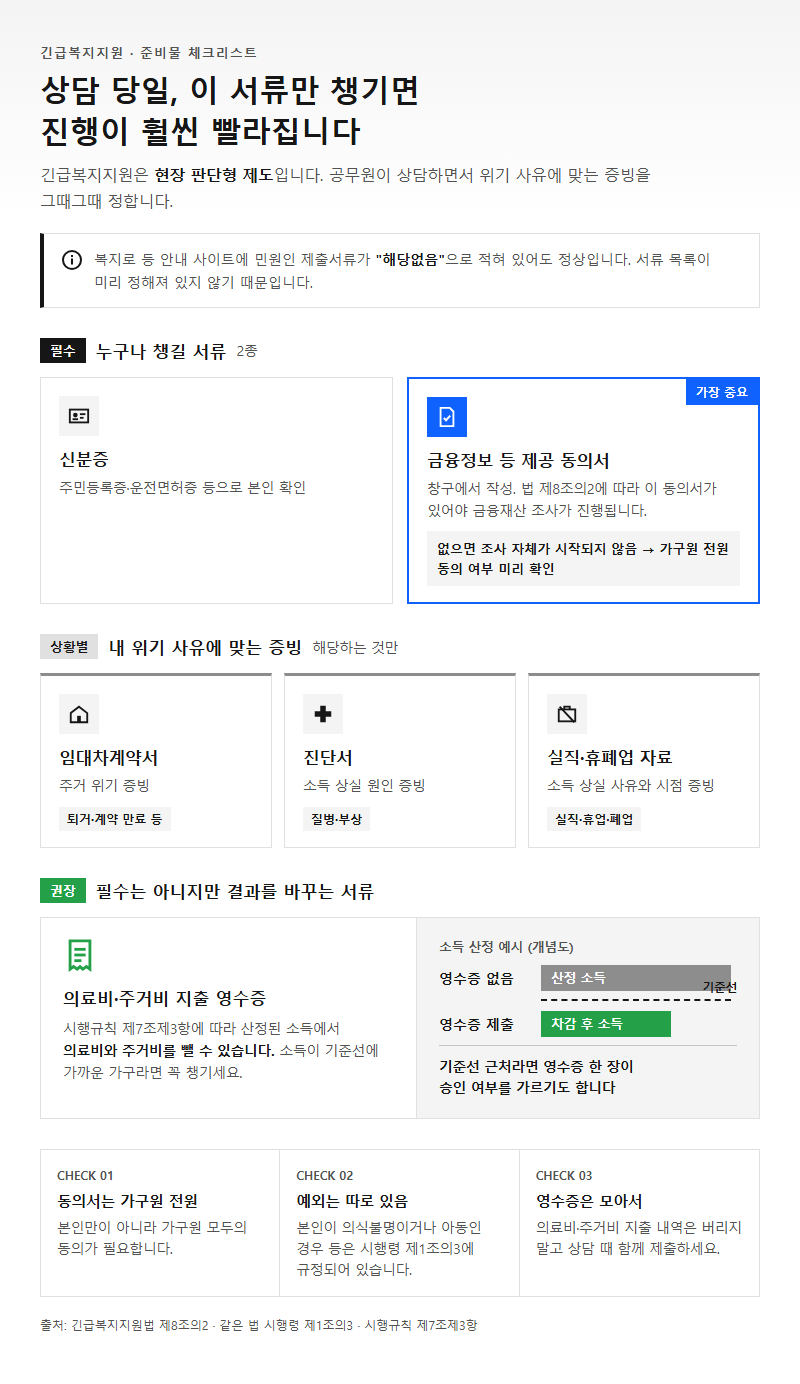Click the green 권장 badge
This screenshot has height=1384, width=800.
pyautogui.click(x=62, y=891)
